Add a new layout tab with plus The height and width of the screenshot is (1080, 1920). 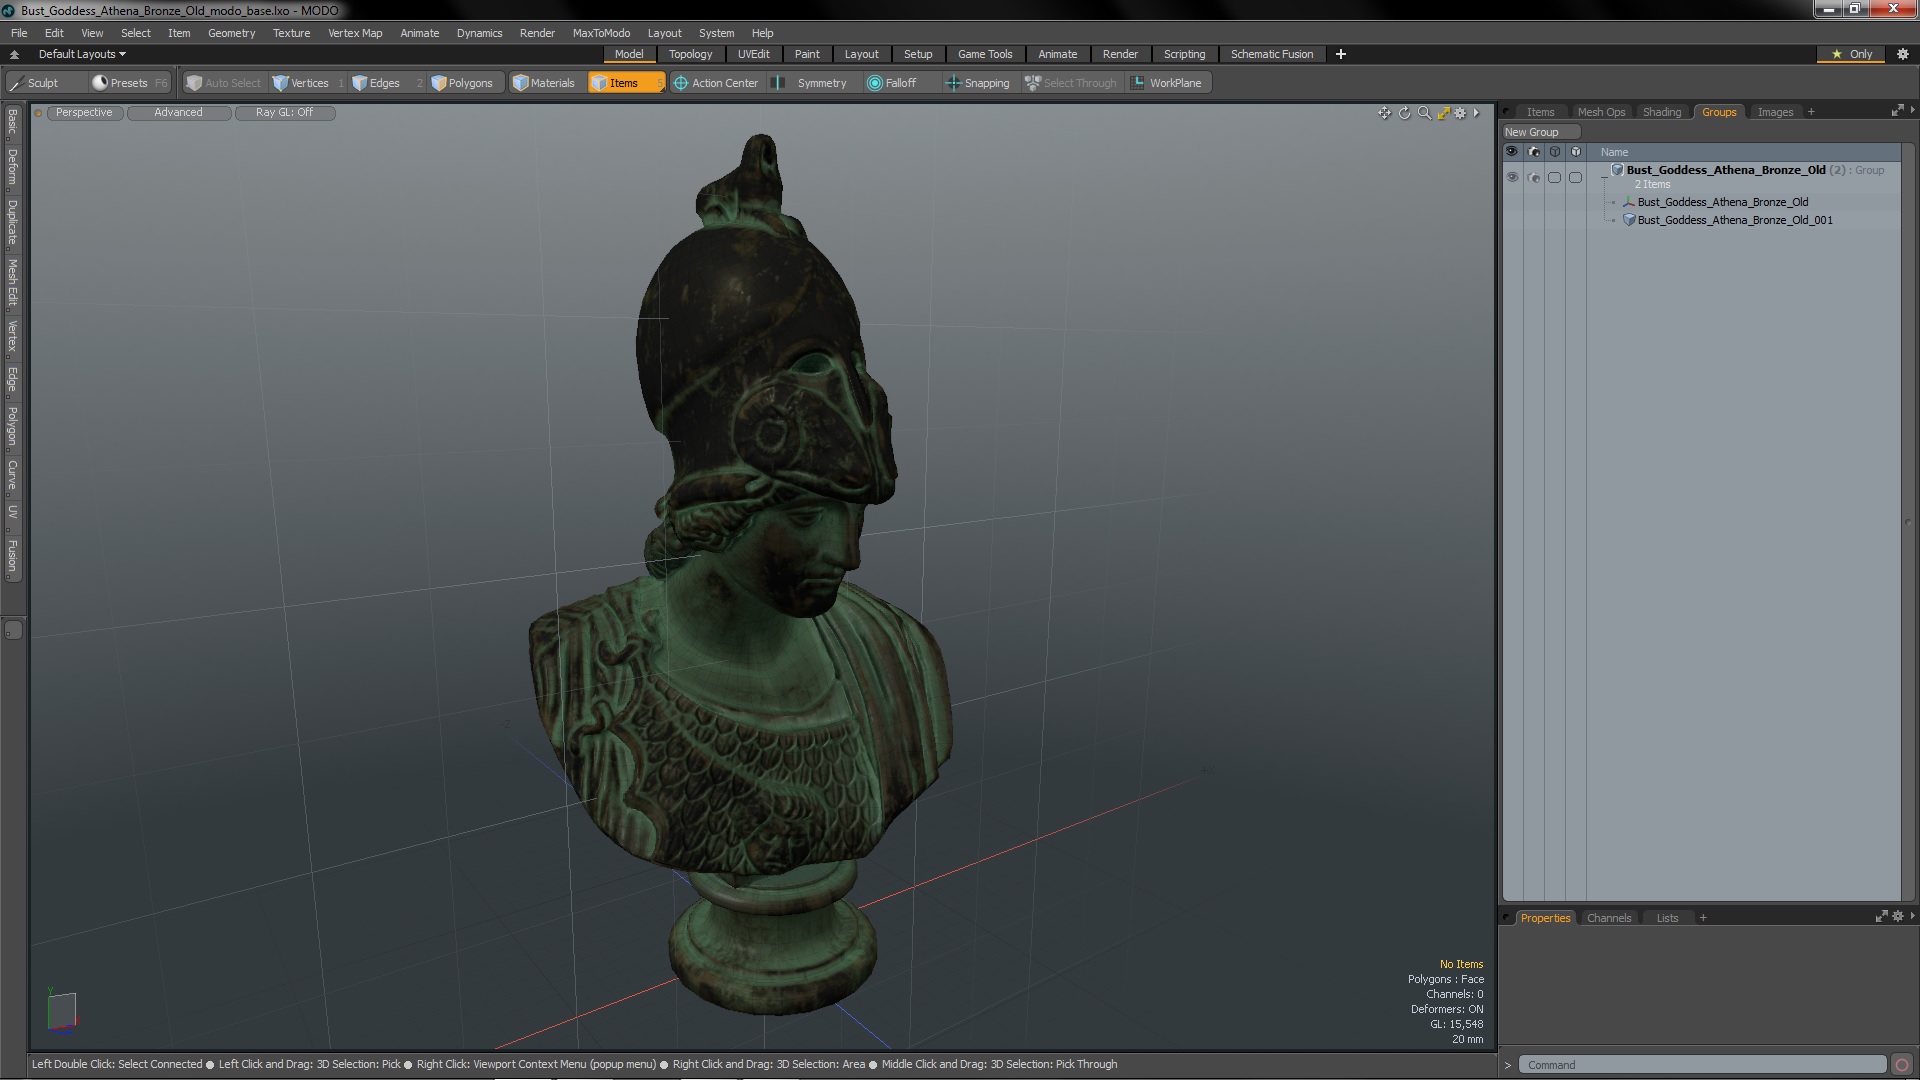1340,54
